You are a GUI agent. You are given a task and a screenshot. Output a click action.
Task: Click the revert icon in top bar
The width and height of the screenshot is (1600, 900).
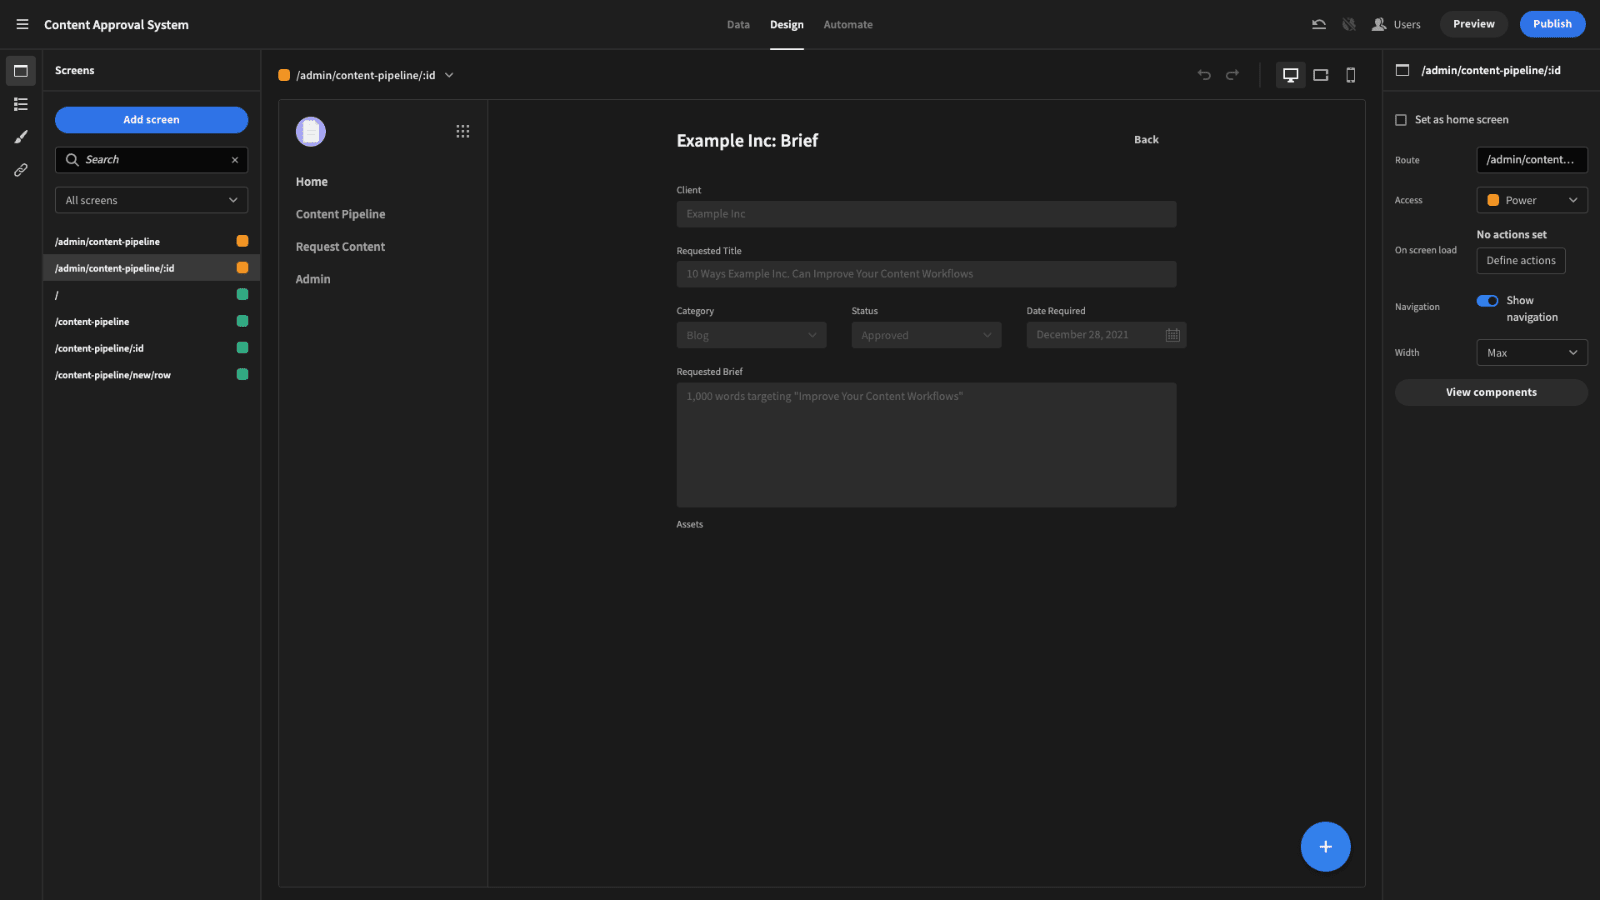click(x=1319, y=24)
